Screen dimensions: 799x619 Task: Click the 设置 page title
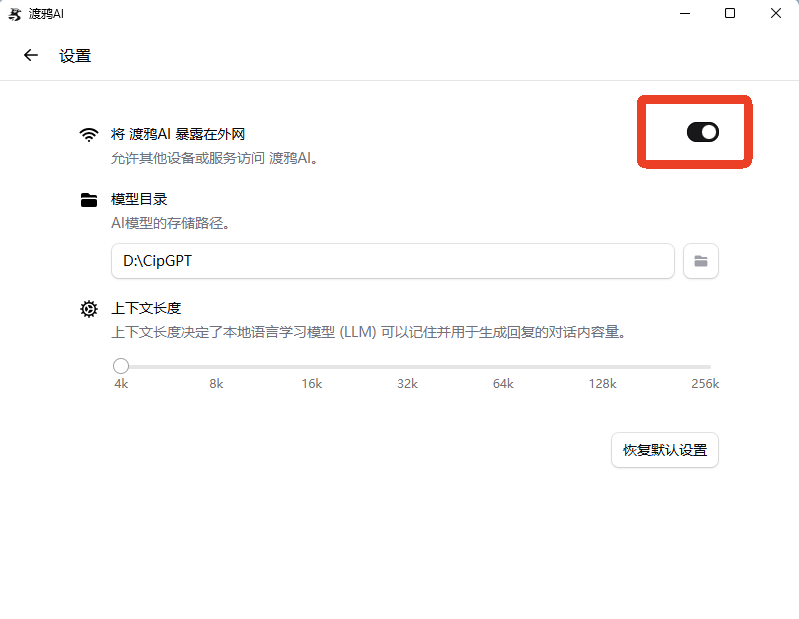75,56
